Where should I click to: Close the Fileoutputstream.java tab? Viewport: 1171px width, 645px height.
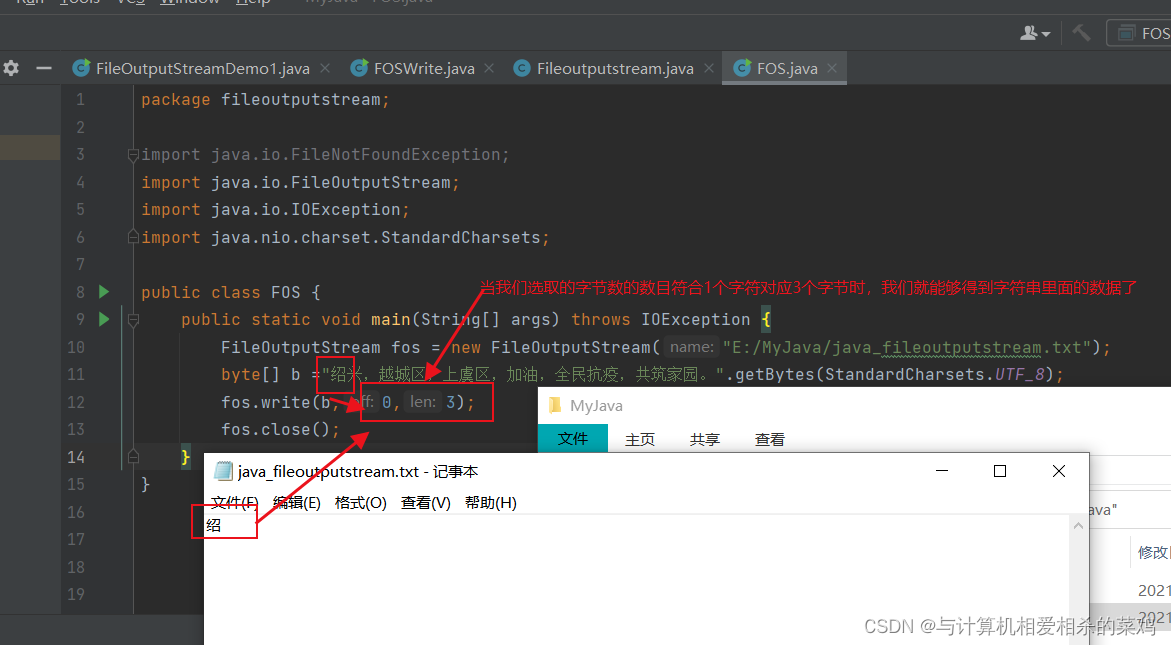click(709, 68)
